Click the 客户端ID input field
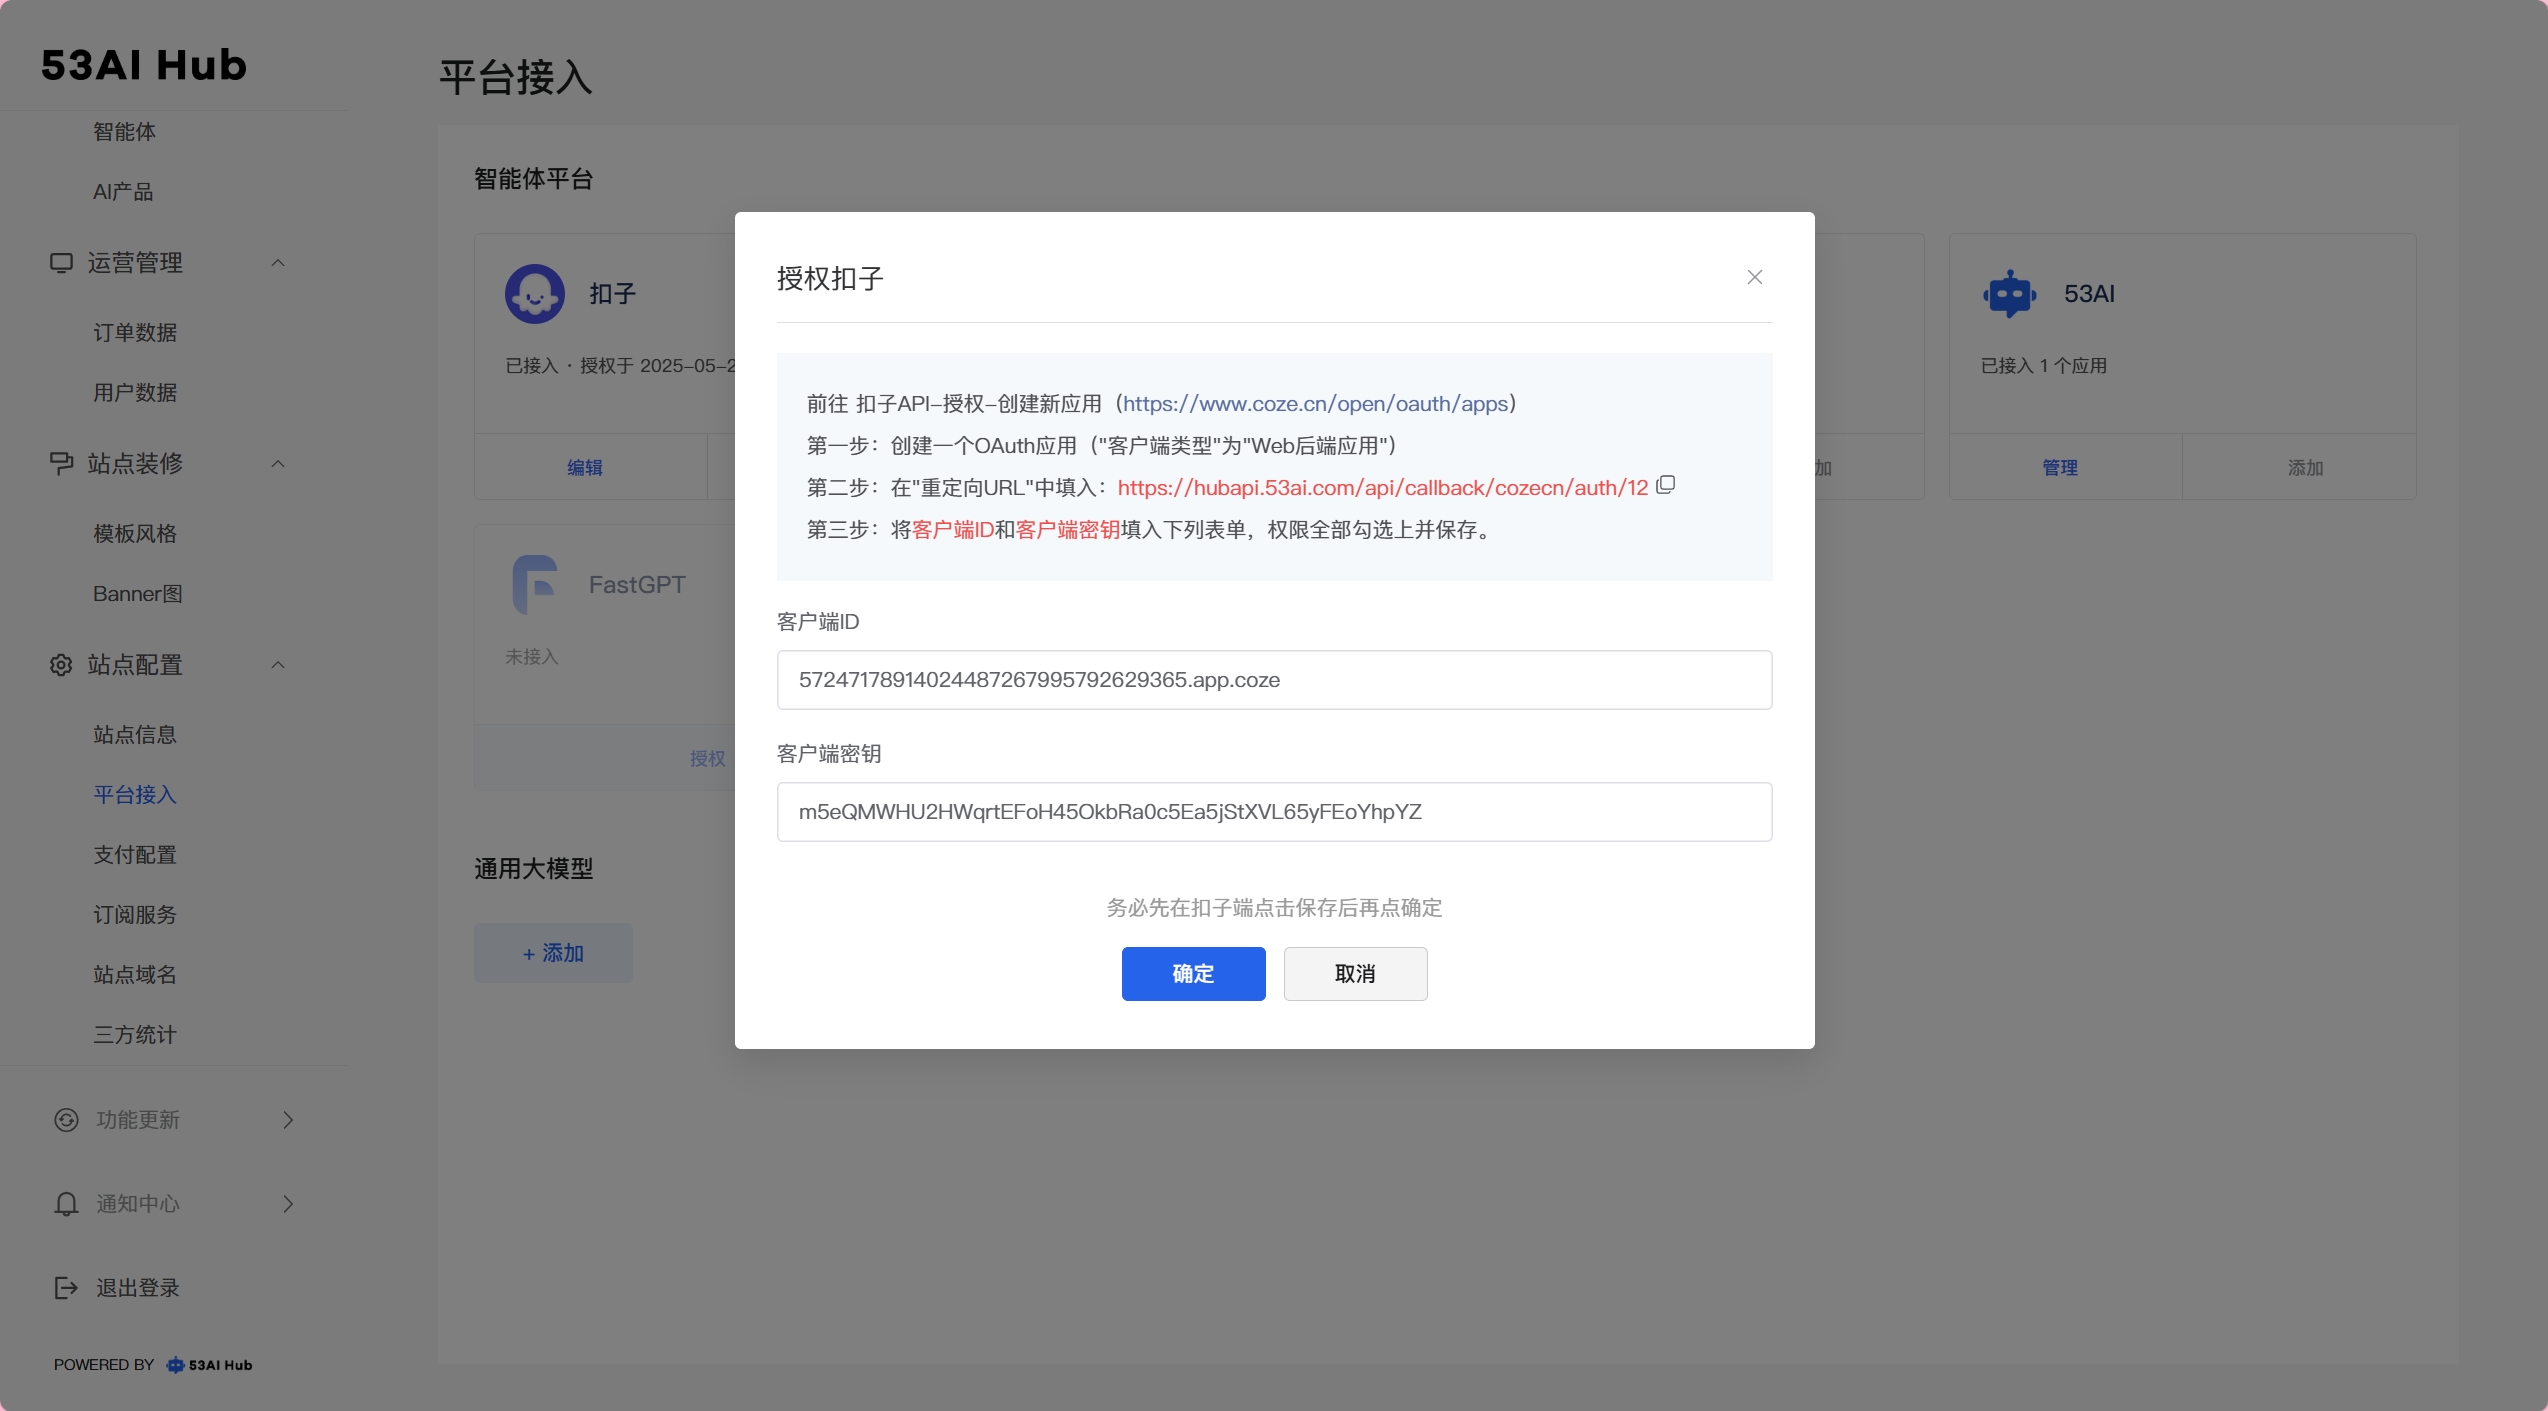Image resolution: width=2548 pixels, height=1411 pixels. [1274, 680]
